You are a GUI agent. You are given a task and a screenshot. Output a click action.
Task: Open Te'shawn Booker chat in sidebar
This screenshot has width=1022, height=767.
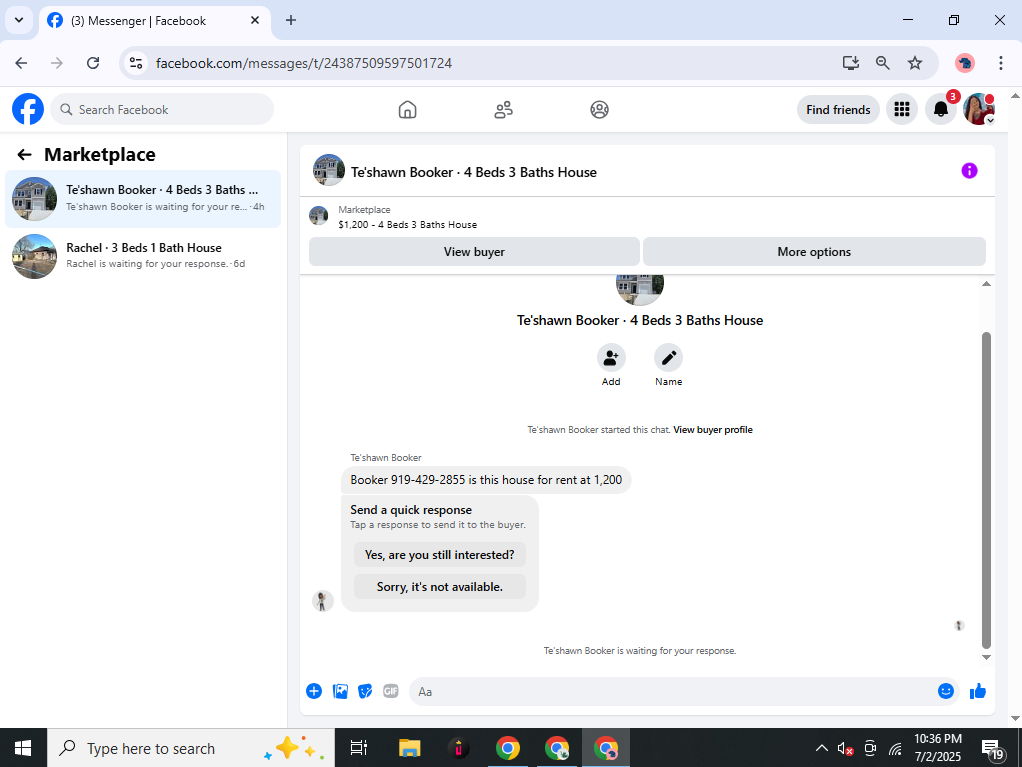coord(143,199)
